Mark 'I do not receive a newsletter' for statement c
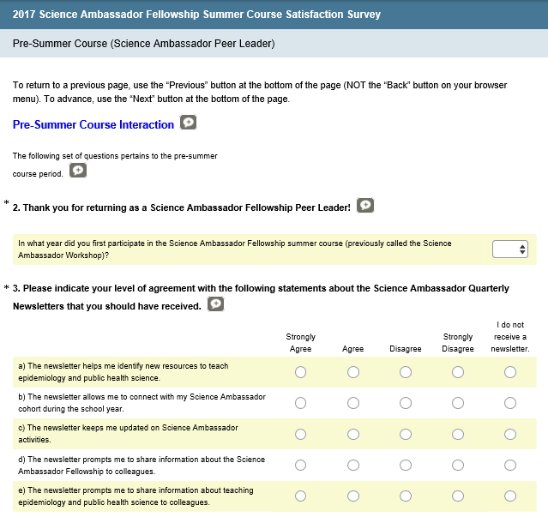The image size is (548, 523). point(510,434)
